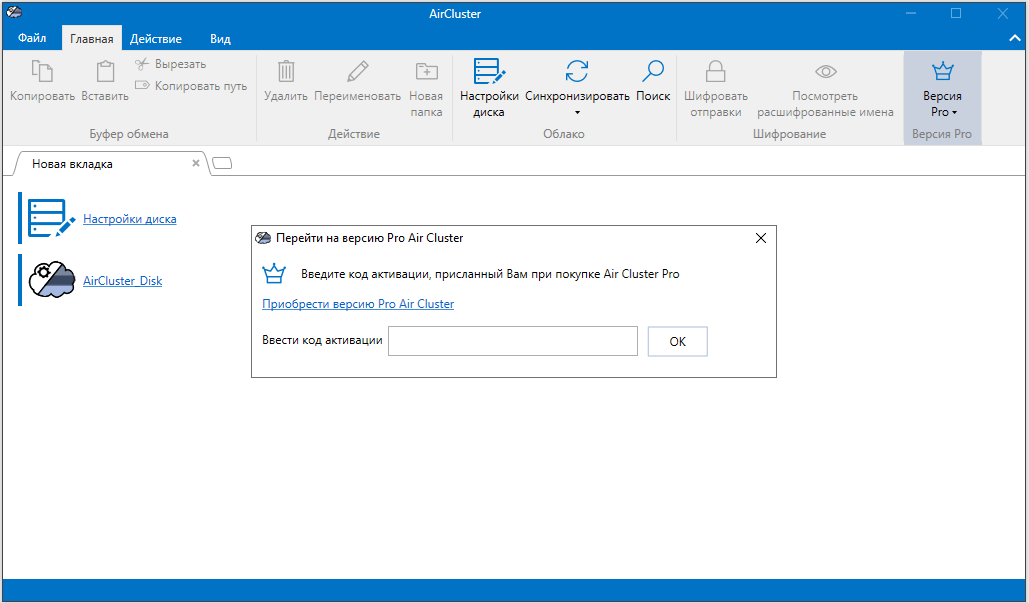Click the activation code input field
The width and height of the screenshot is (1029, 603).
coord(512,341)
